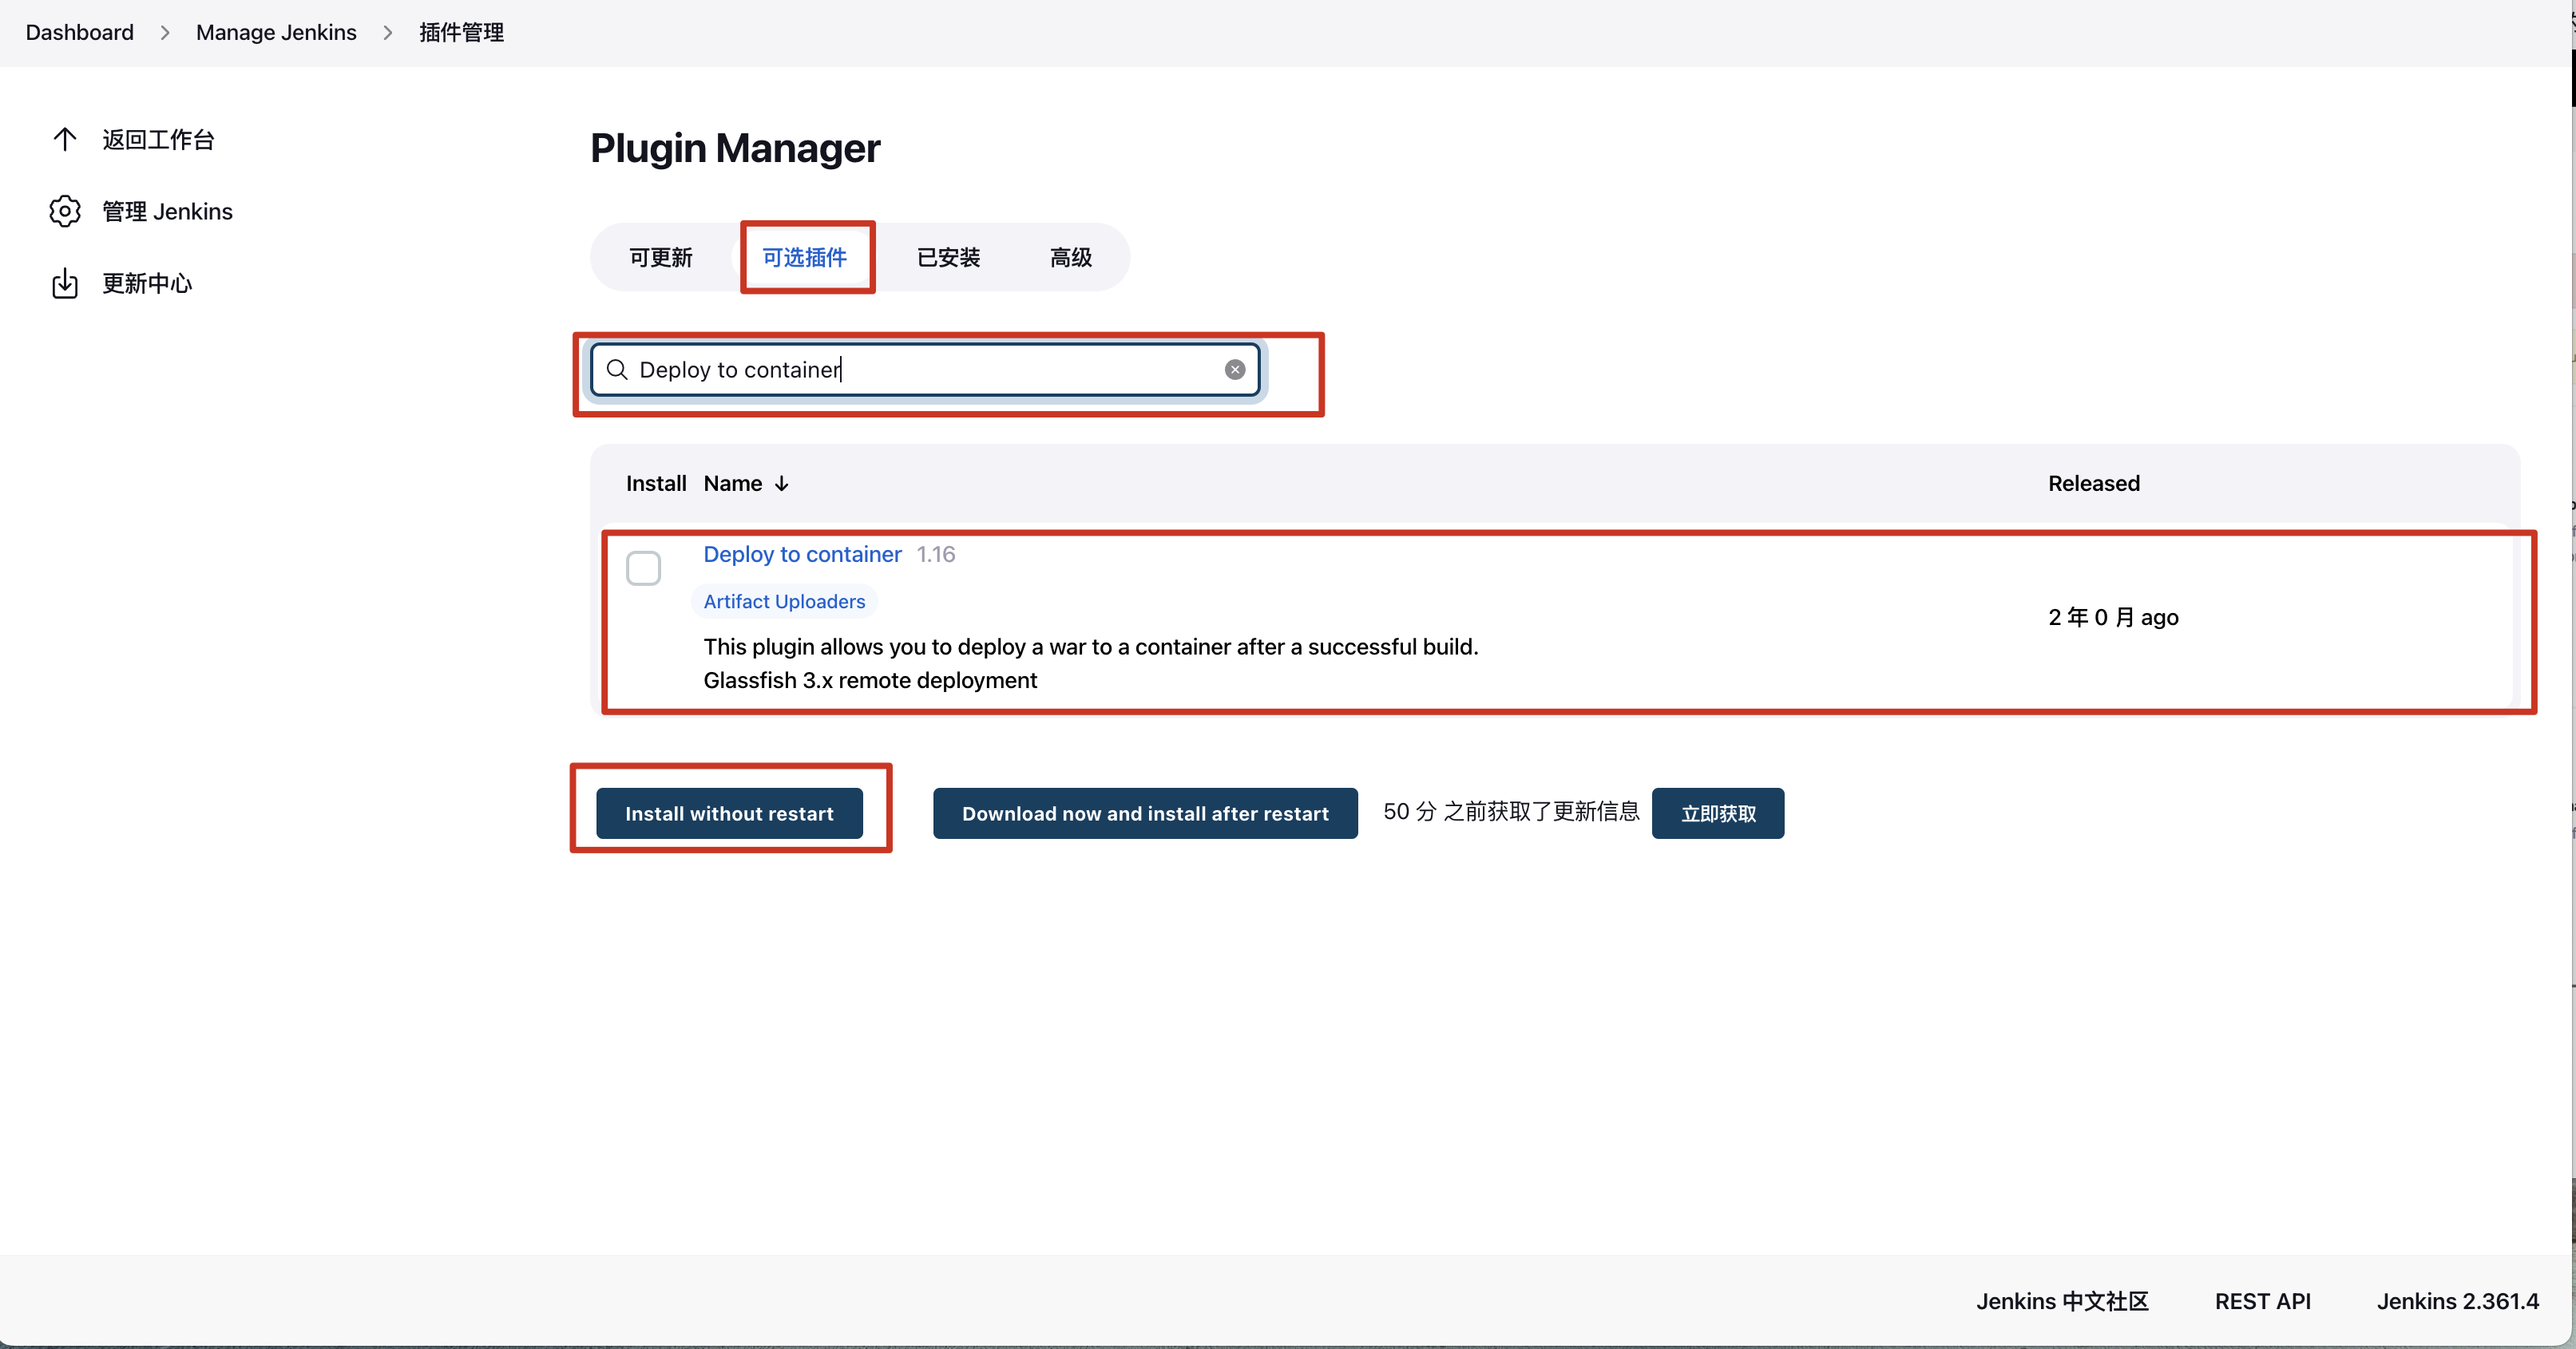2576x1349 pixels.
Task: Click the 返回工作台 sidebar link
Action: (158, 139)
